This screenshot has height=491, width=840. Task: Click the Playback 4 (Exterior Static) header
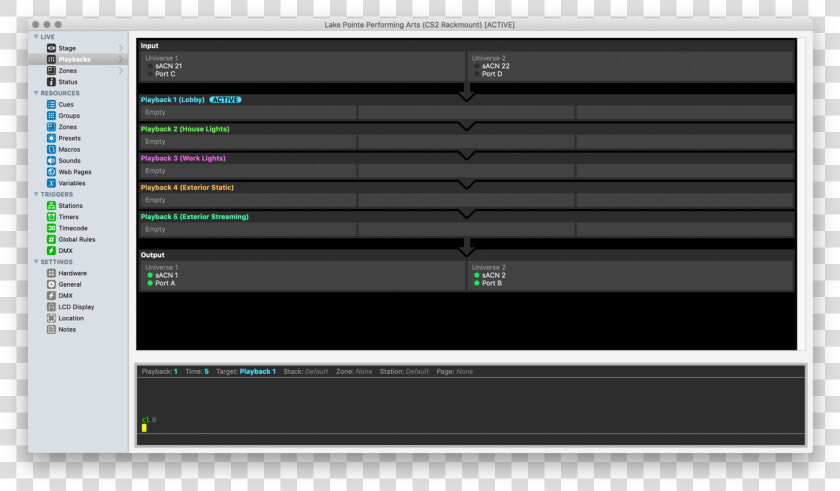[x=187, y=187]
